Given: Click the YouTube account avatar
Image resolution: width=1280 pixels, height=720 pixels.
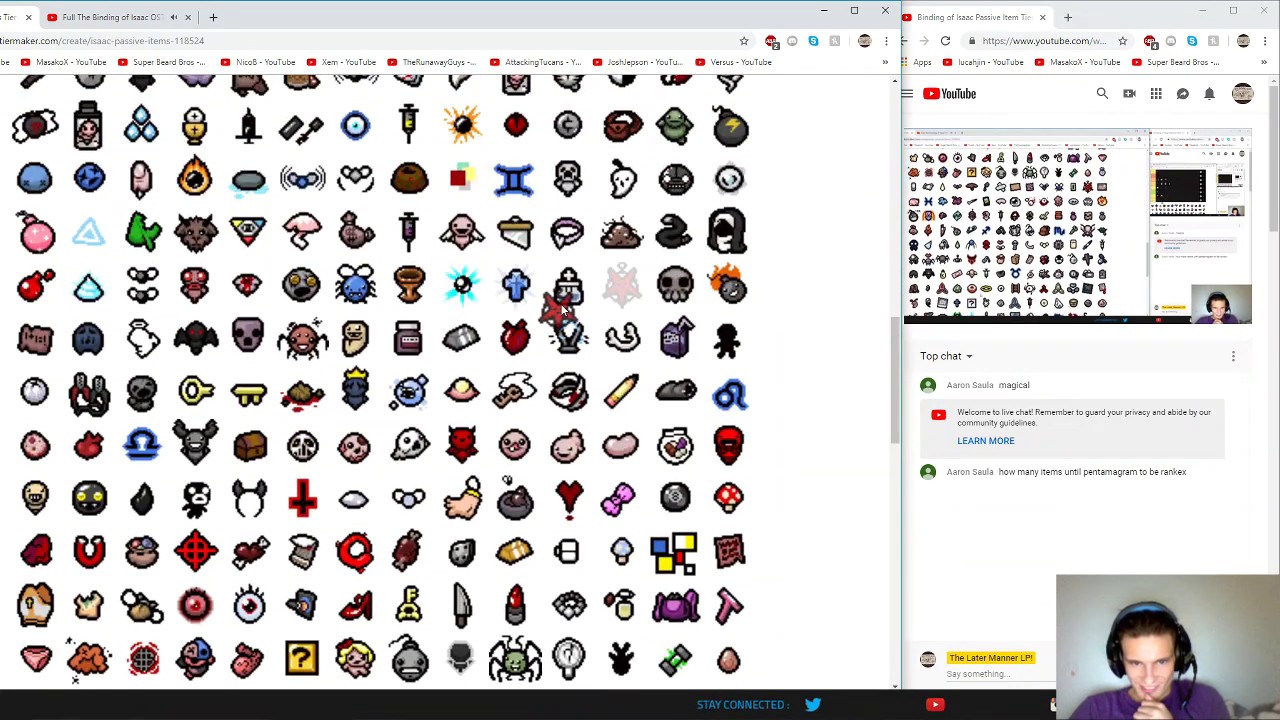Looking at the screenshot, I should 1242,94.
